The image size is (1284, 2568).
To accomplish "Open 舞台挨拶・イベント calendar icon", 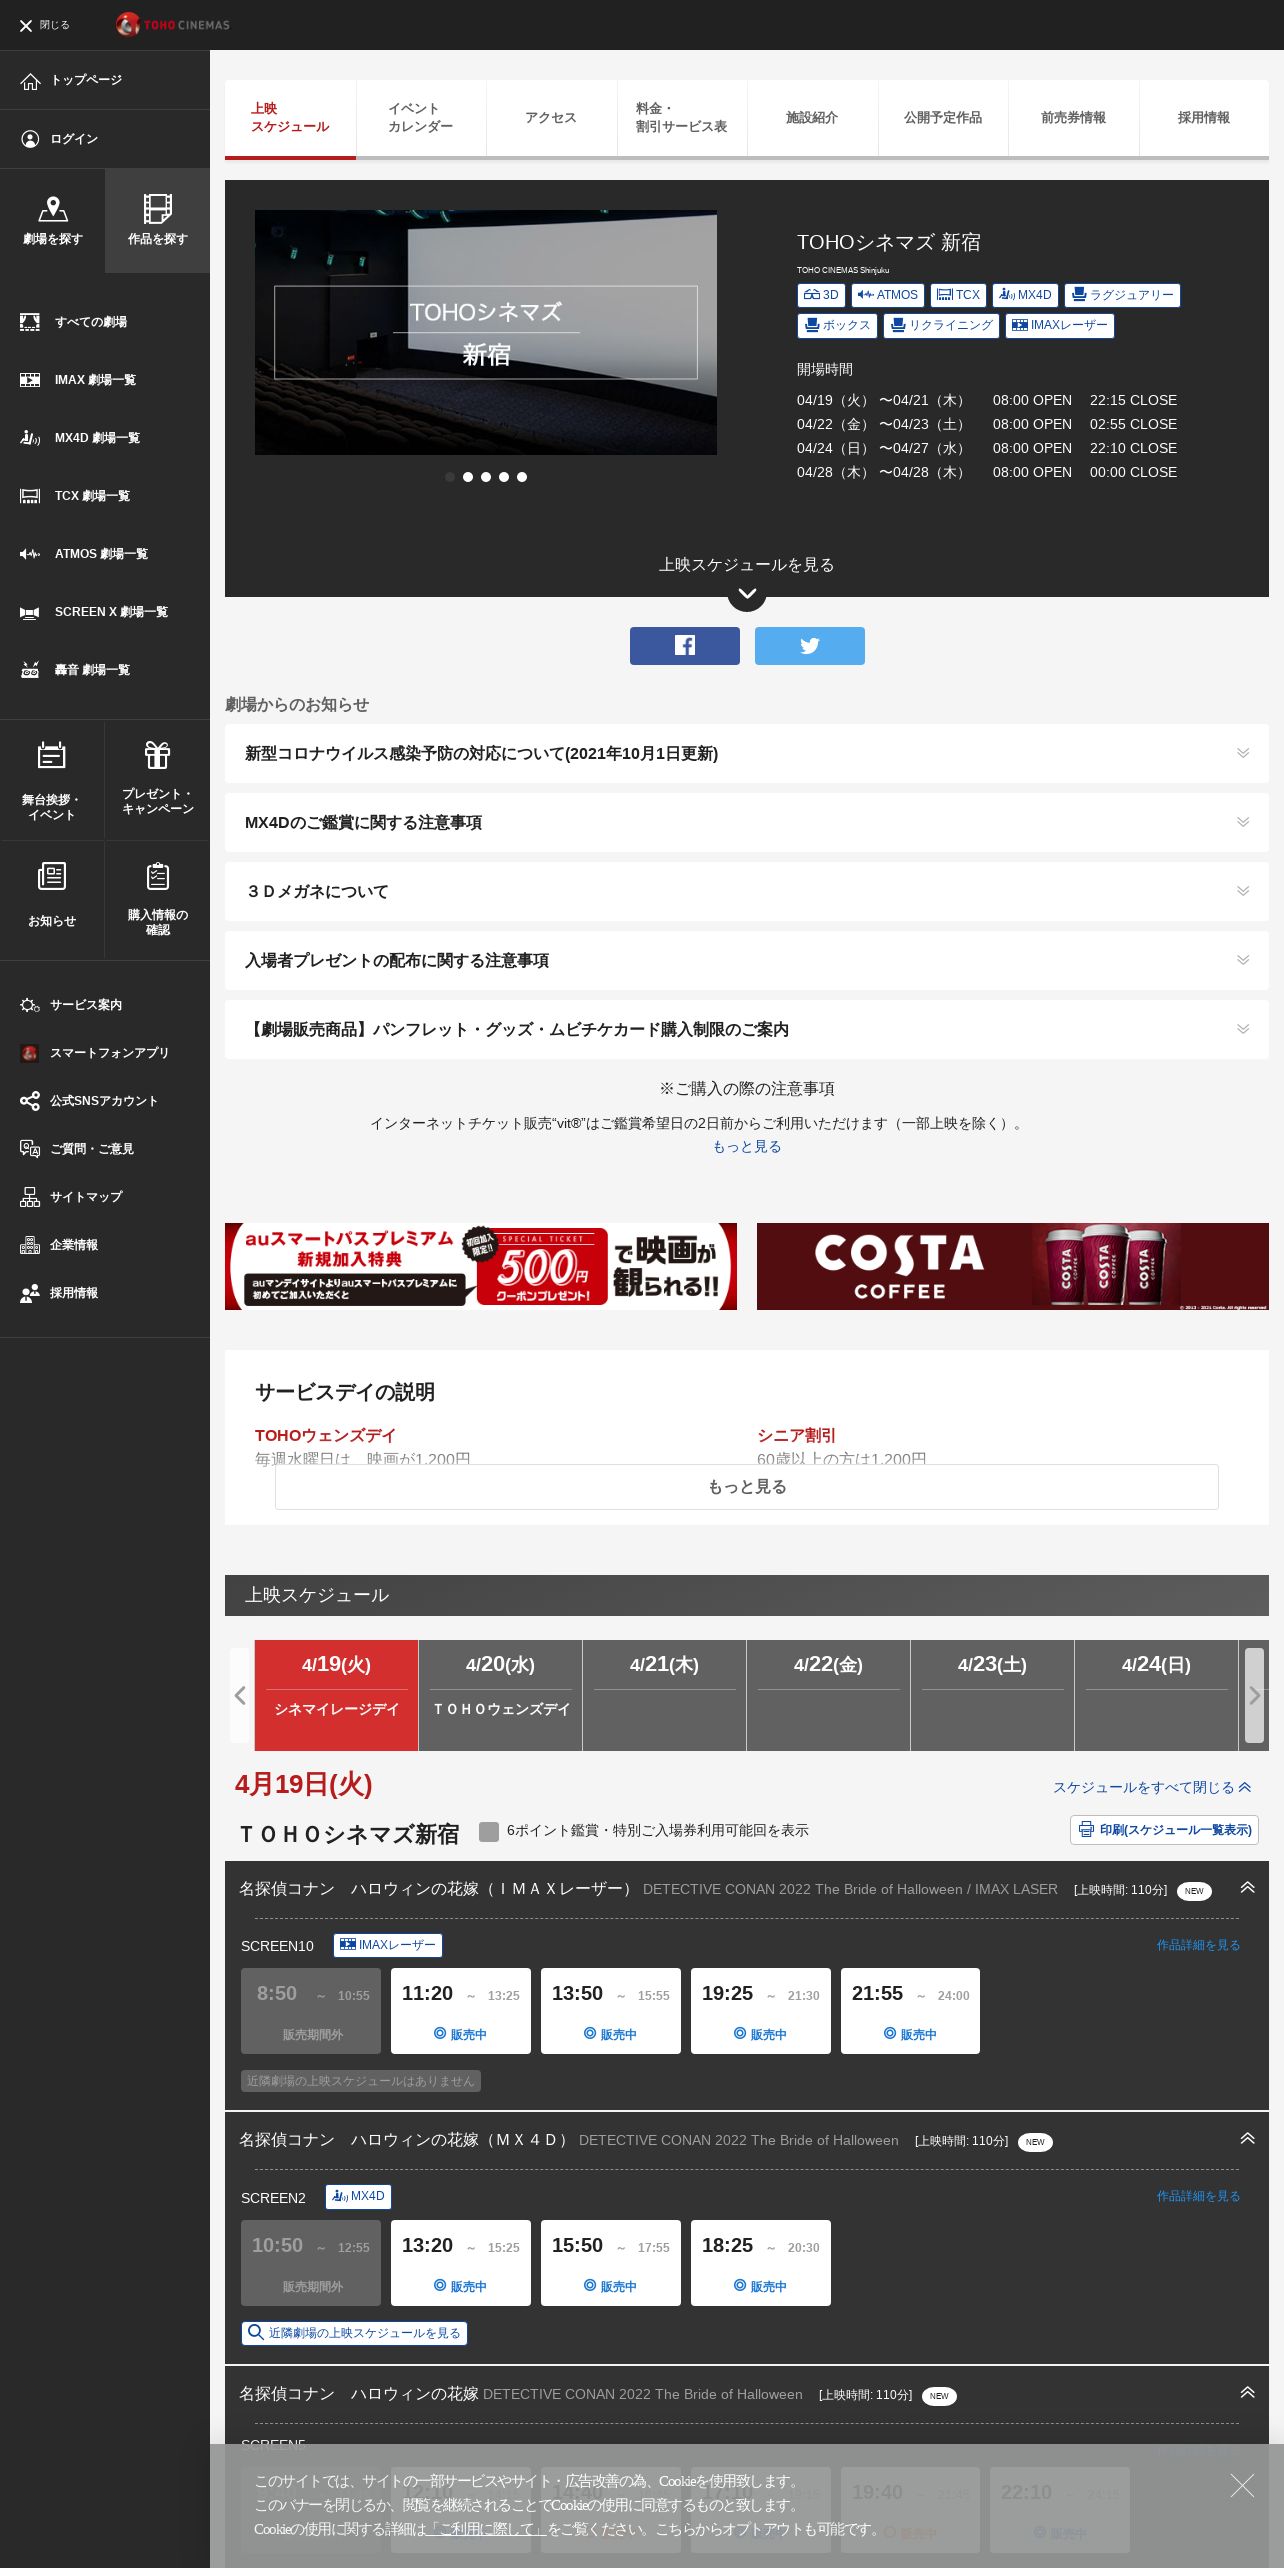I will click(52, 755).
